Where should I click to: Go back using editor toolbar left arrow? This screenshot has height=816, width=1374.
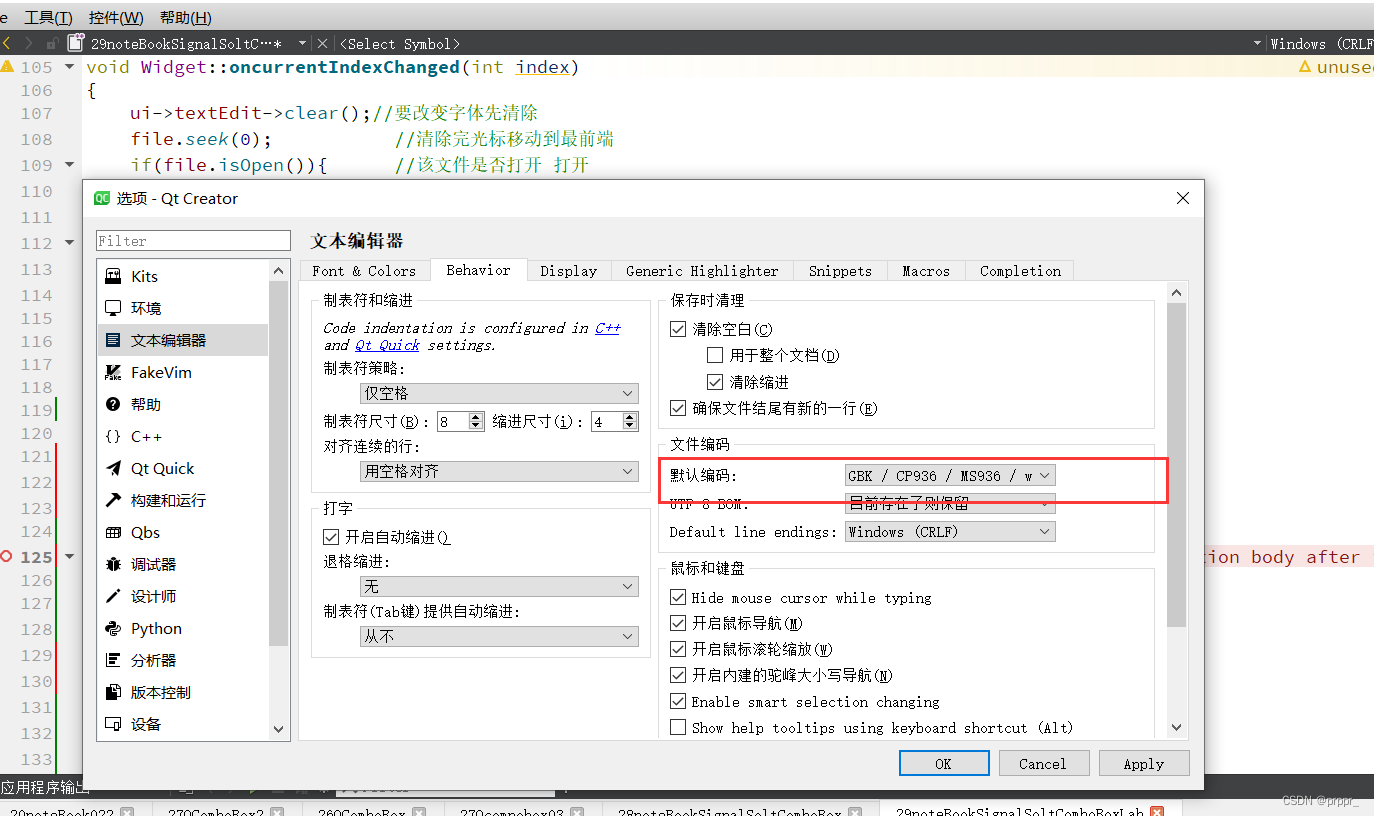6,43
